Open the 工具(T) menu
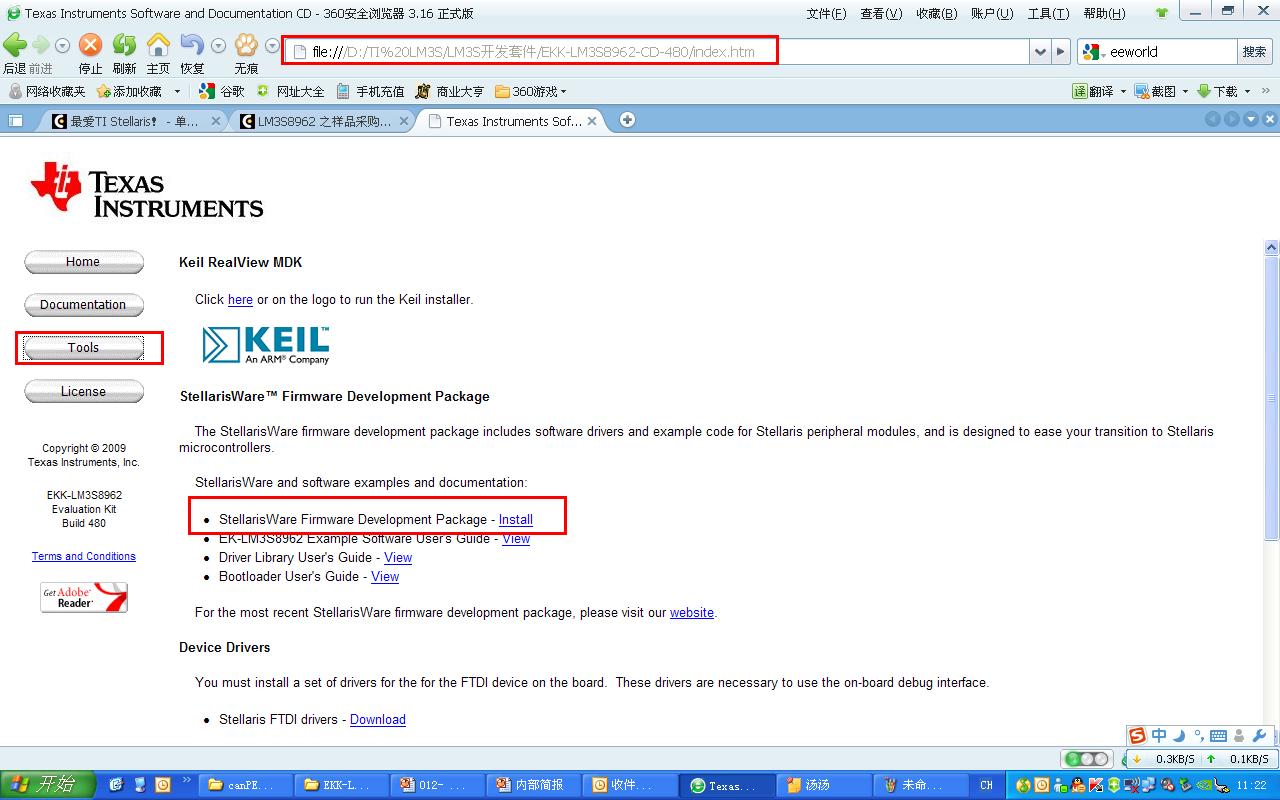1280x800 pixels. click(1048, 13)
